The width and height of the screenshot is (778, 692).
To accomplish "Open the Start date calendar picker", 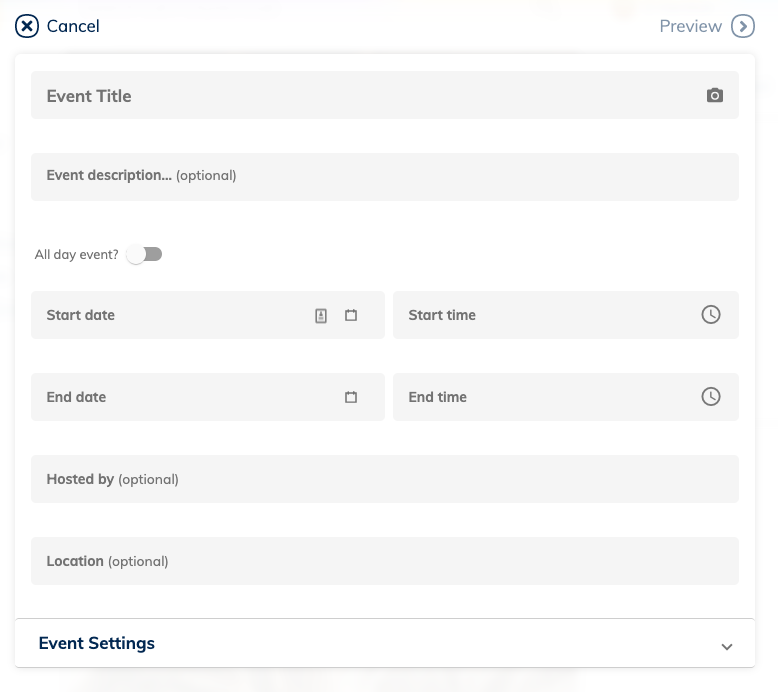I will tap(351, 315).
